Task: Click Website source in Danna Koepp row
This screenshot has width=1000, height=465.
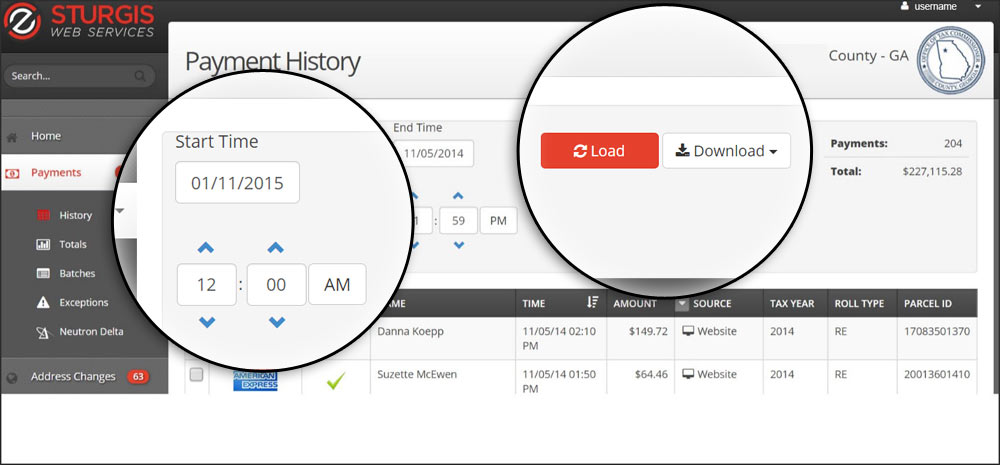Action: point(709,332)
